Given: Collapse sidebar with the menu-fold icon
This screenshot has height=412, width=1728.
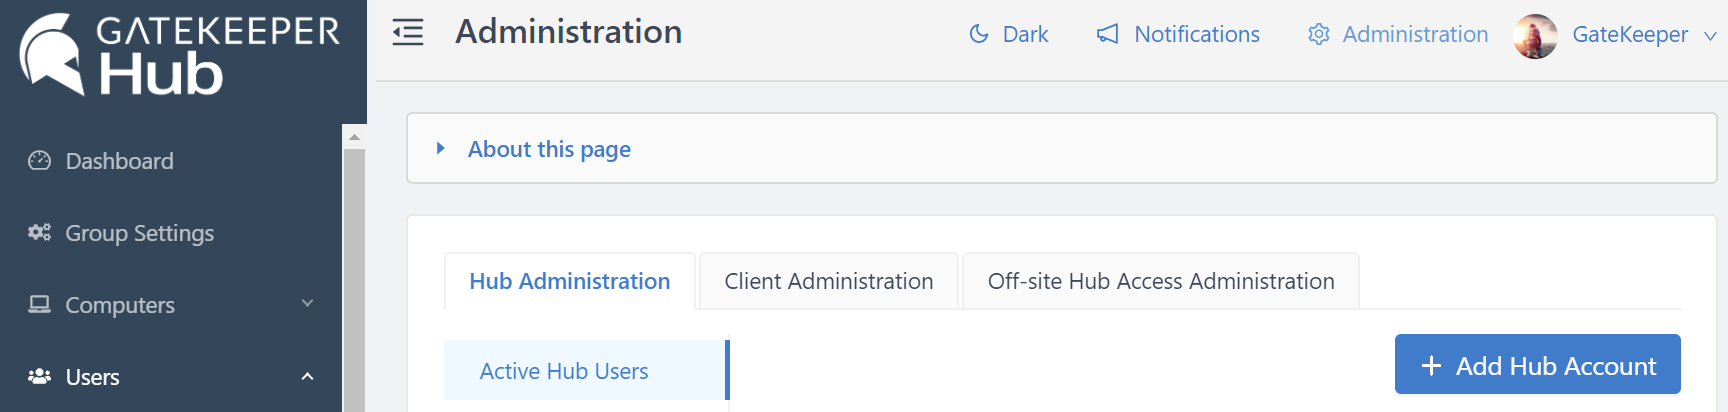Looking at the screenshot, I should [408, 33].
